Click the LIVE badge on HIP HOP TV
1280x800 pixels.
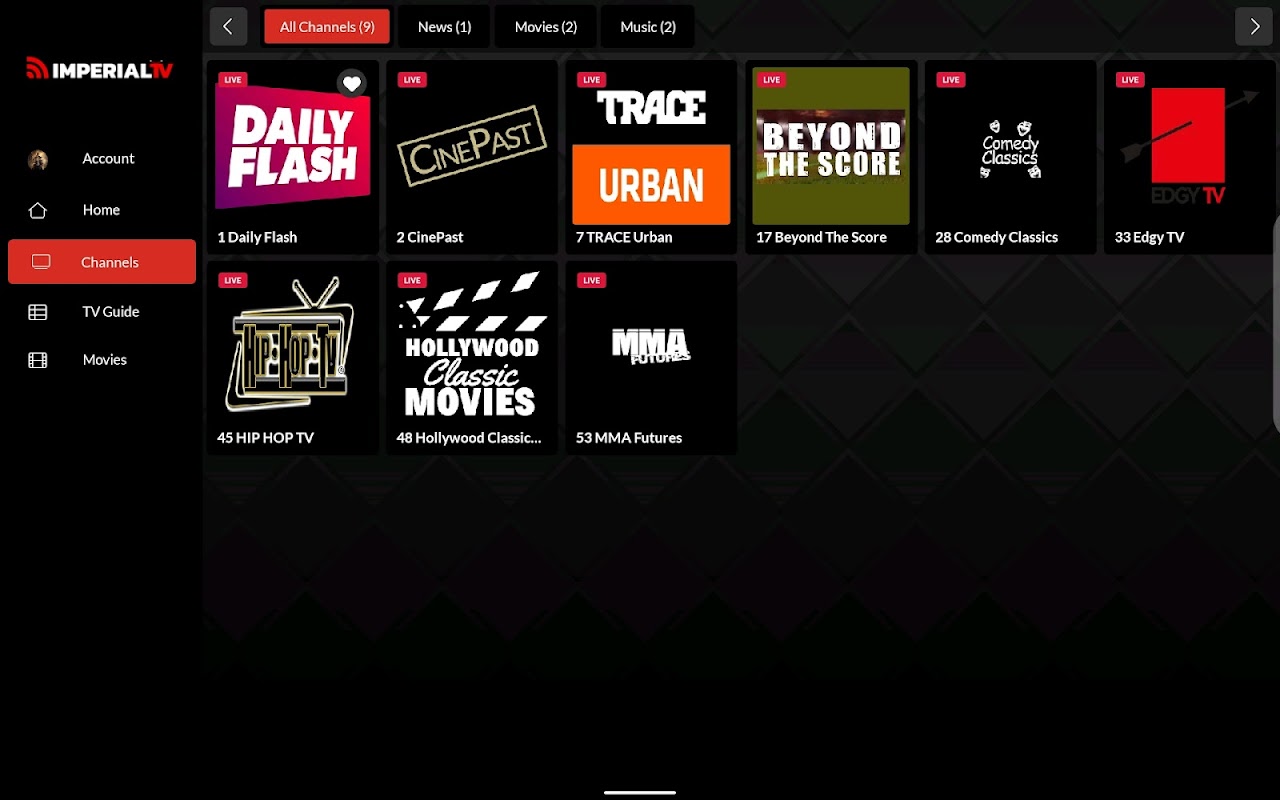(x=233, y=280)
